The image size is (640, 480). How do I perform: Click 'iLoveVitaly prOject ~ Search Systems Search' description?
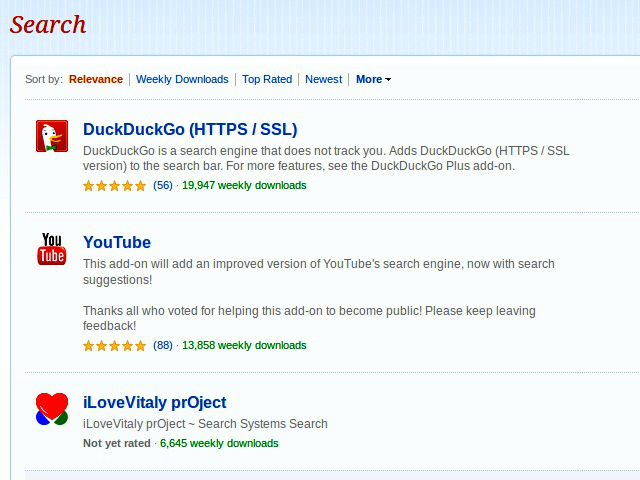[x=205, y=424]
